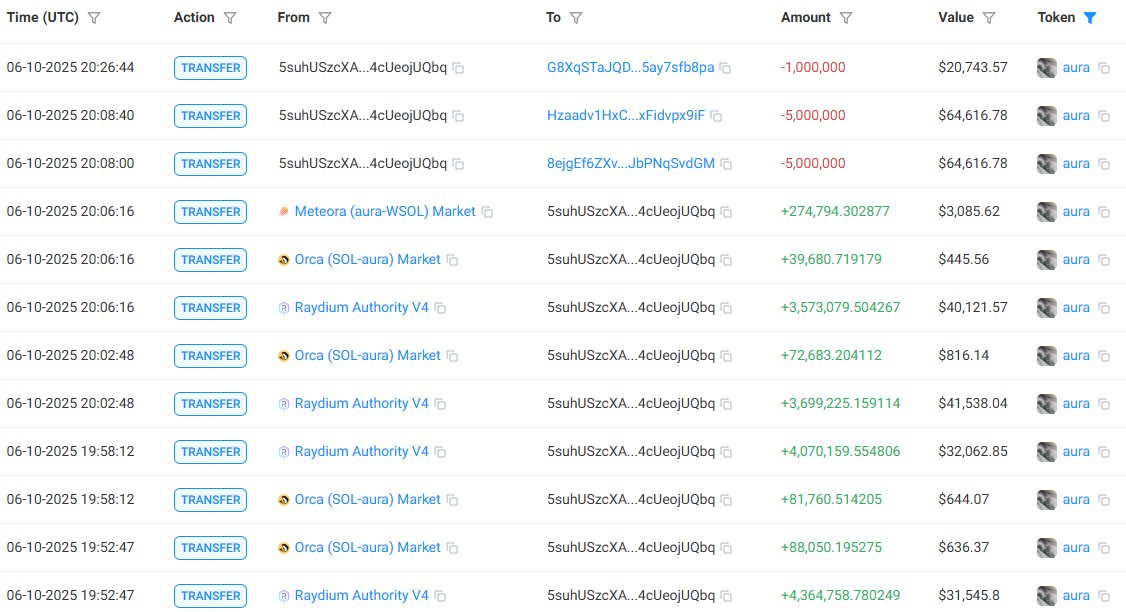Open the aura token link in top row

1076,68
